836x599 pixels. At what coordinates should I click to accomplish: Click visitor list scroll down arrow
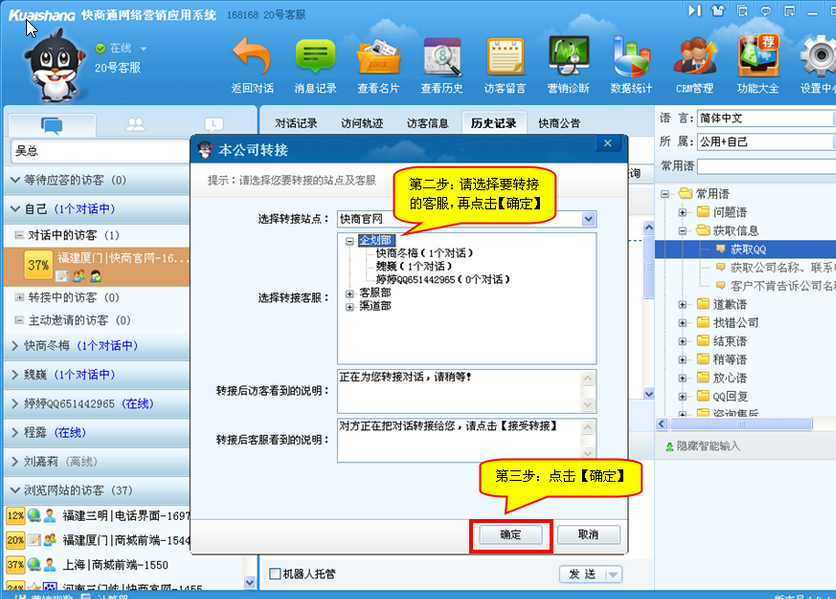tap(249, 582)
